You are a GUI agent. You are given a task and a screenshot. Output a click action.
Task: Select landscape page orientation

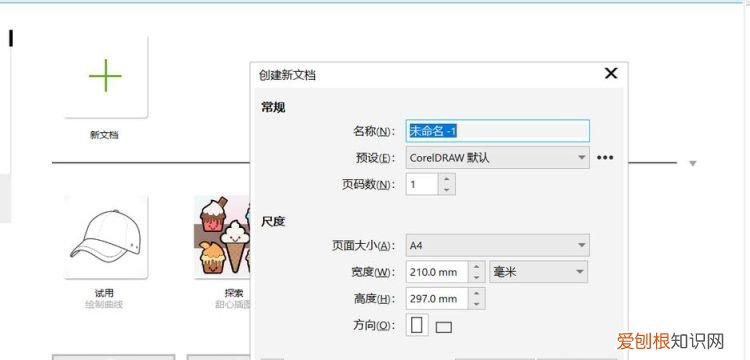(x=444, y=327)
